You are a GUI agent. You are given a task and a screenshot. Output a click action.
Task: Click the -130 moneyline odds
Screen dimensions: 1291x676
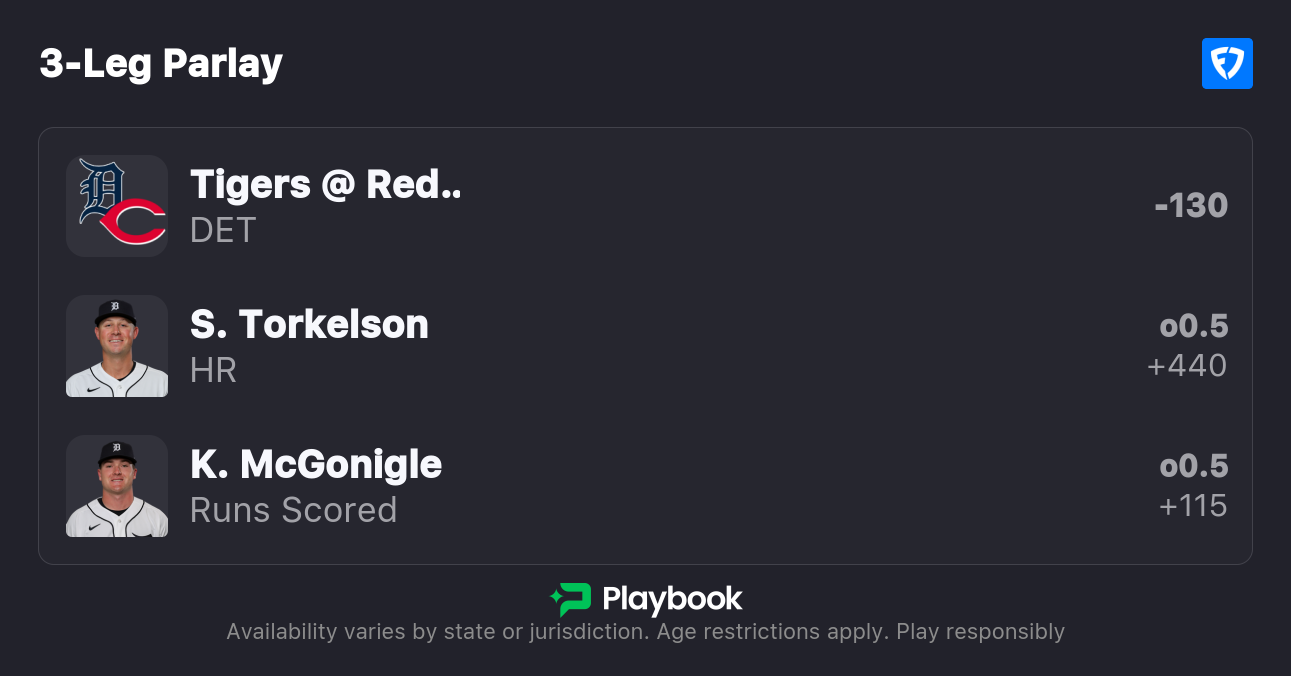click(x=1190, y=206)
